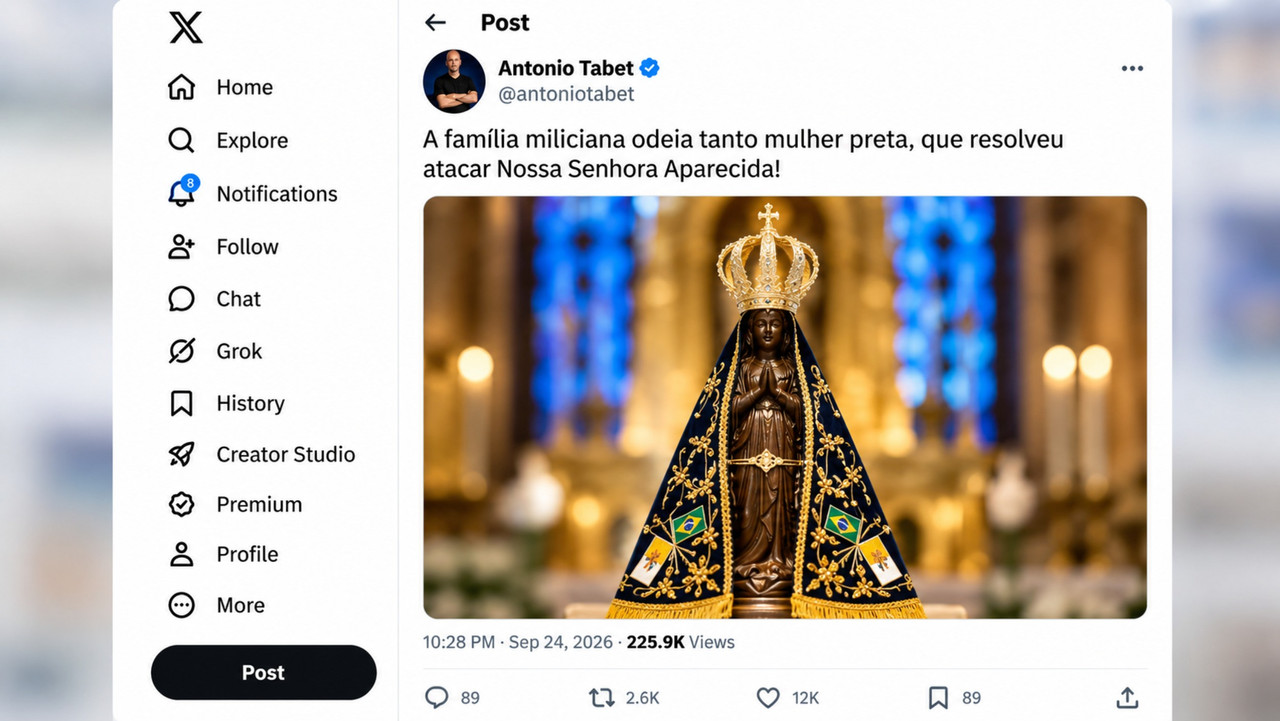The height and width of the screenshot is (721, 1280).
Task: Click the Sep 24, 2026 timestamp link
Action: pyautogui.click(x=563, y=642)
